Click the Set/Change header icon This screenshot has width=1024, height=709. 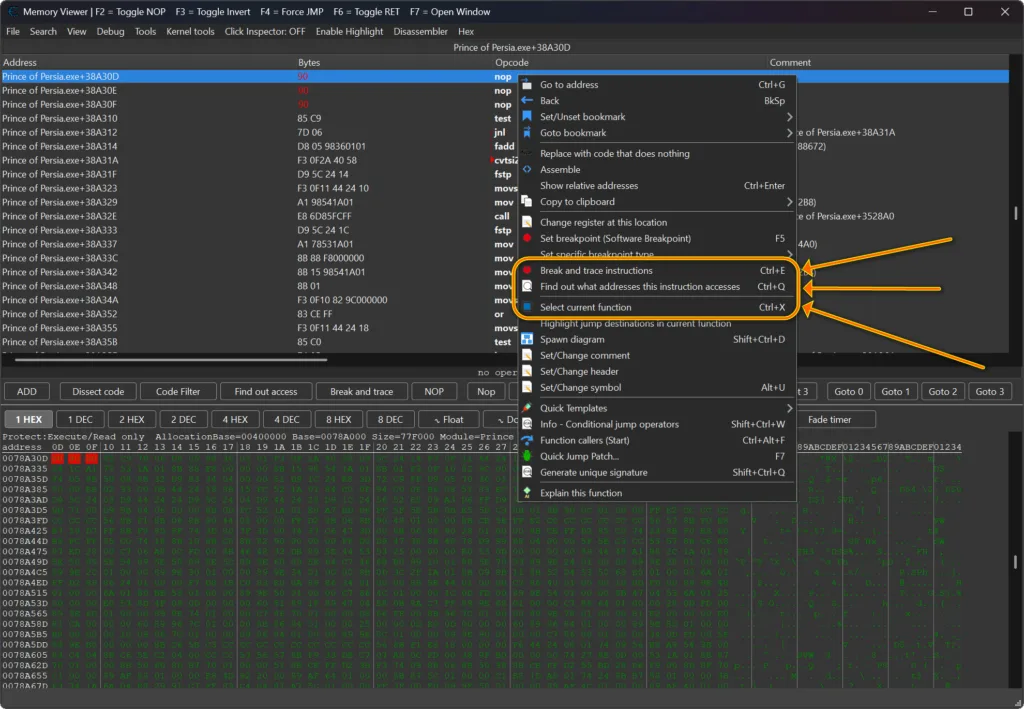[x=527, y=371]
